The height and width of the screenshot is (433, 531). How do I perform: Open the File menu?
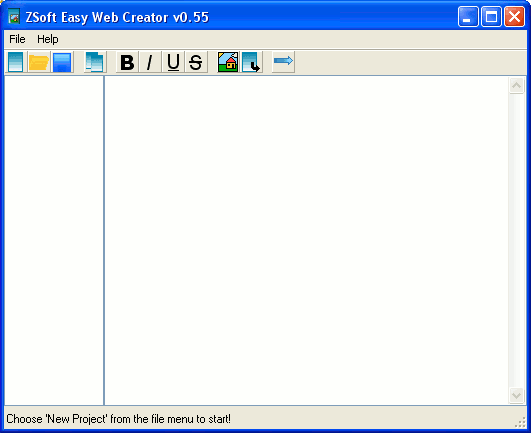tap(17, 39)
